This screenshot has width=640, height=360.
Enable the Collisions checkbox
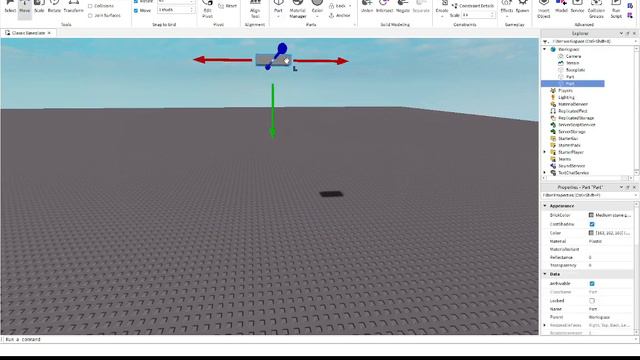pyautogui.click(x=90, y=6)
